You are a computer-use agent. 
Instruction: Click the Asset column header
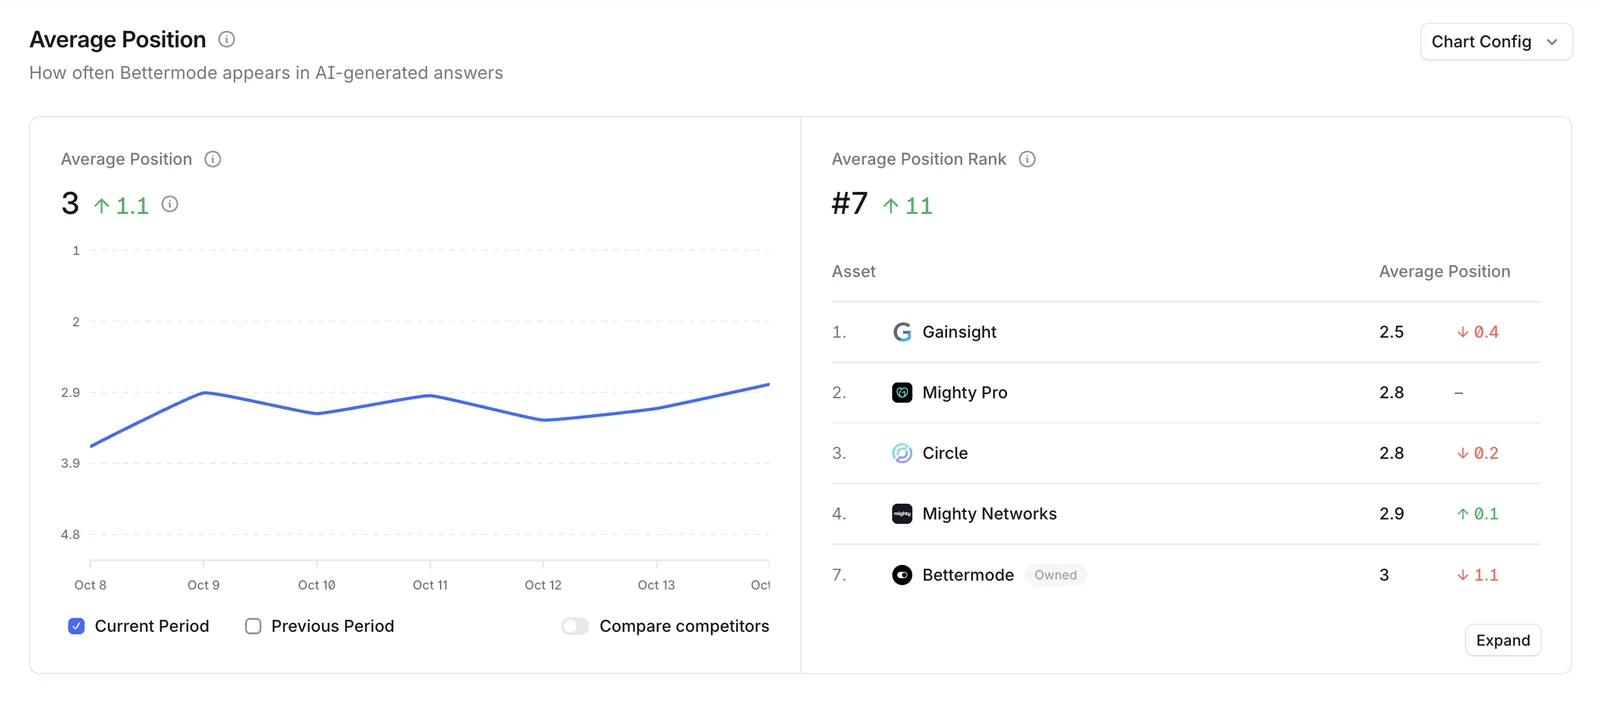(854, 271)
